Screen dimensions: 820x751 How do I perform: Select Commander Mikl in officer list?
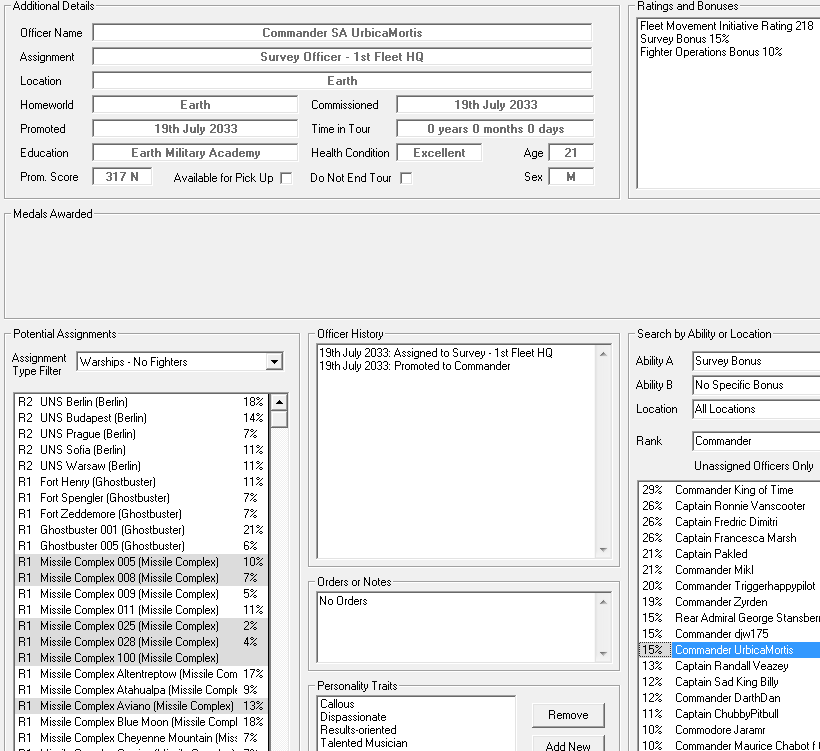[x=730, y=570]
